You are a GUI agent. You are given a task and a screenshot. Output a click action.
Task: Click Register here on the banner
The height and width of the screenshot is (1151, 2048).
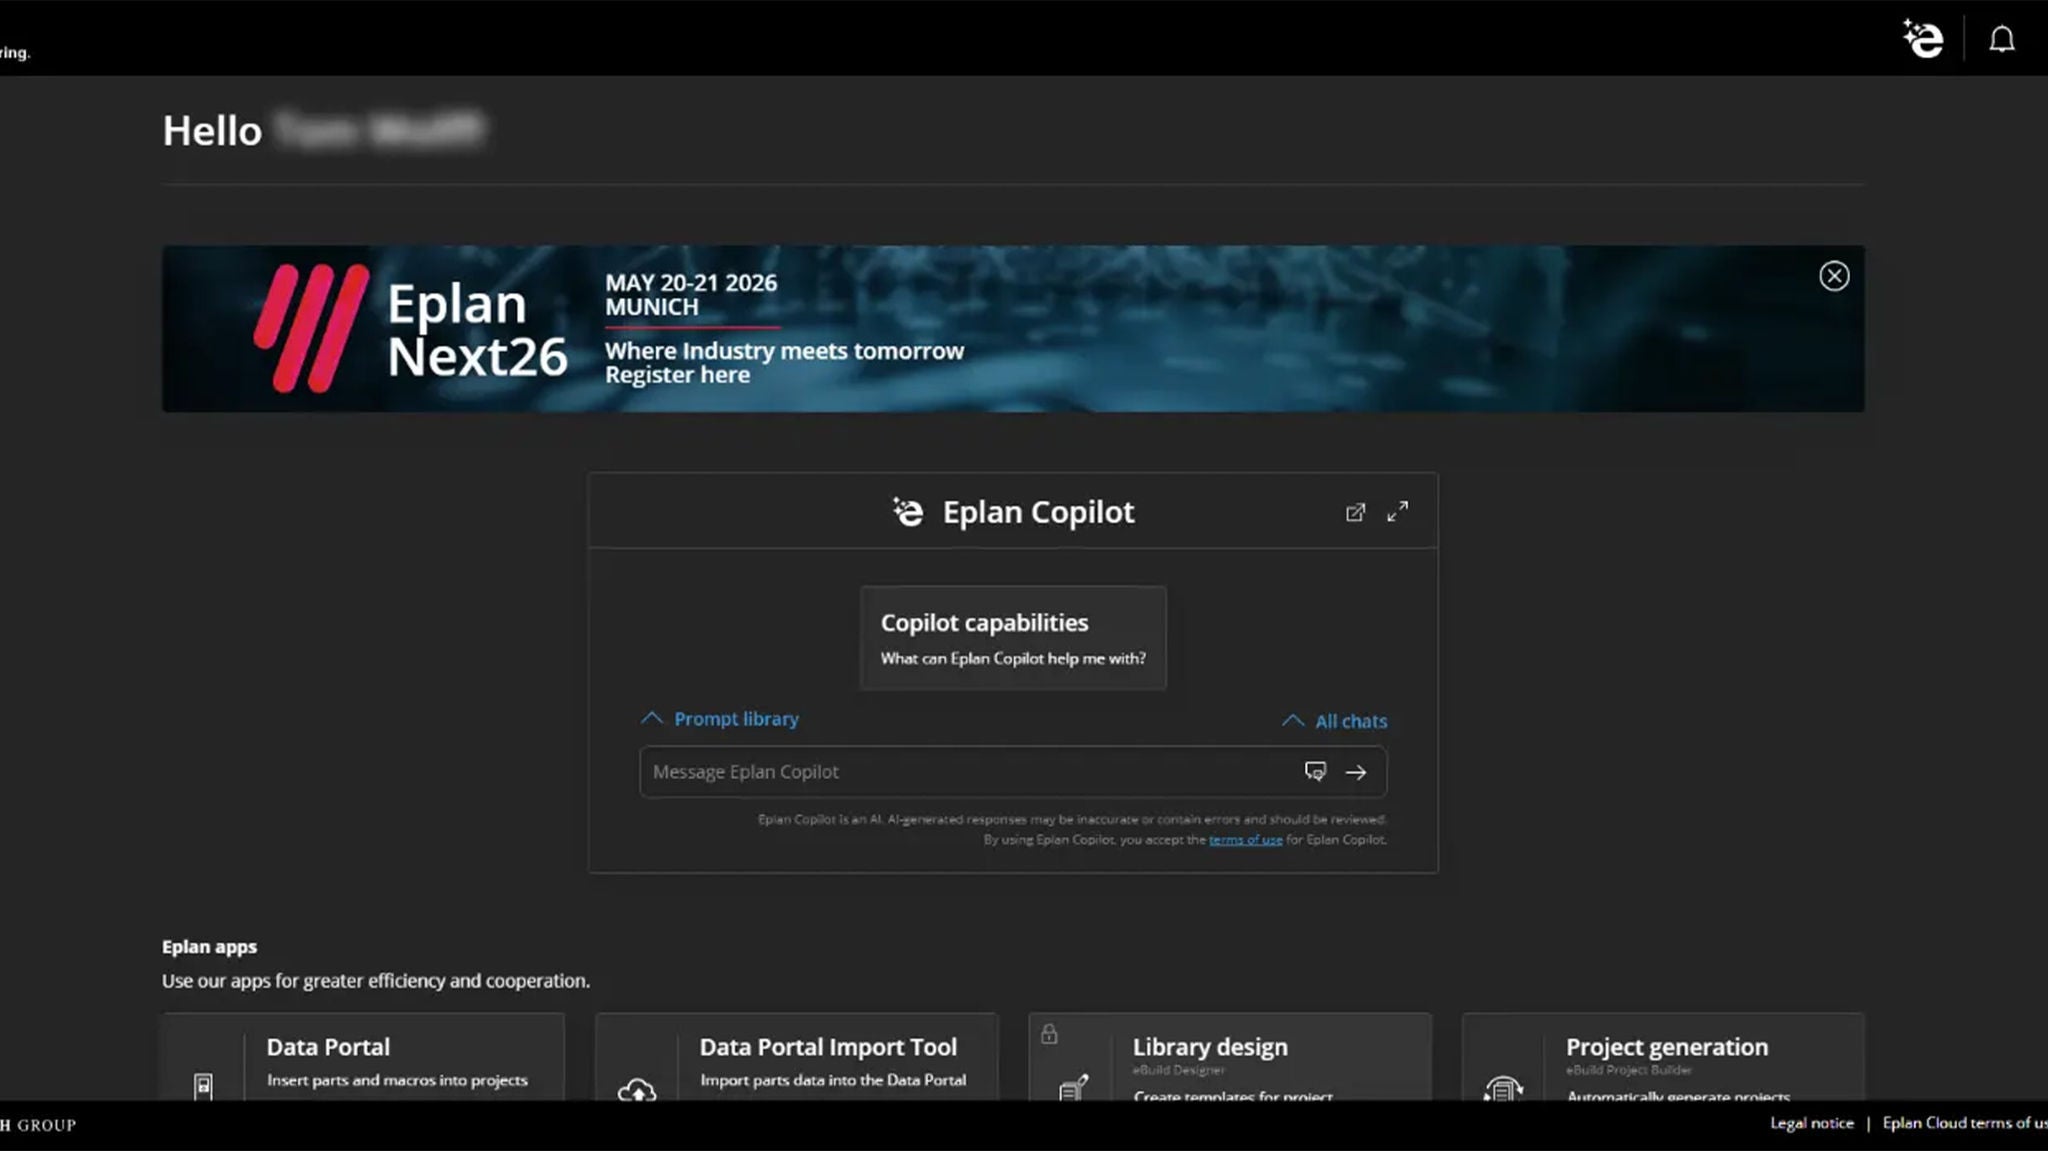(x=677, y=375)
